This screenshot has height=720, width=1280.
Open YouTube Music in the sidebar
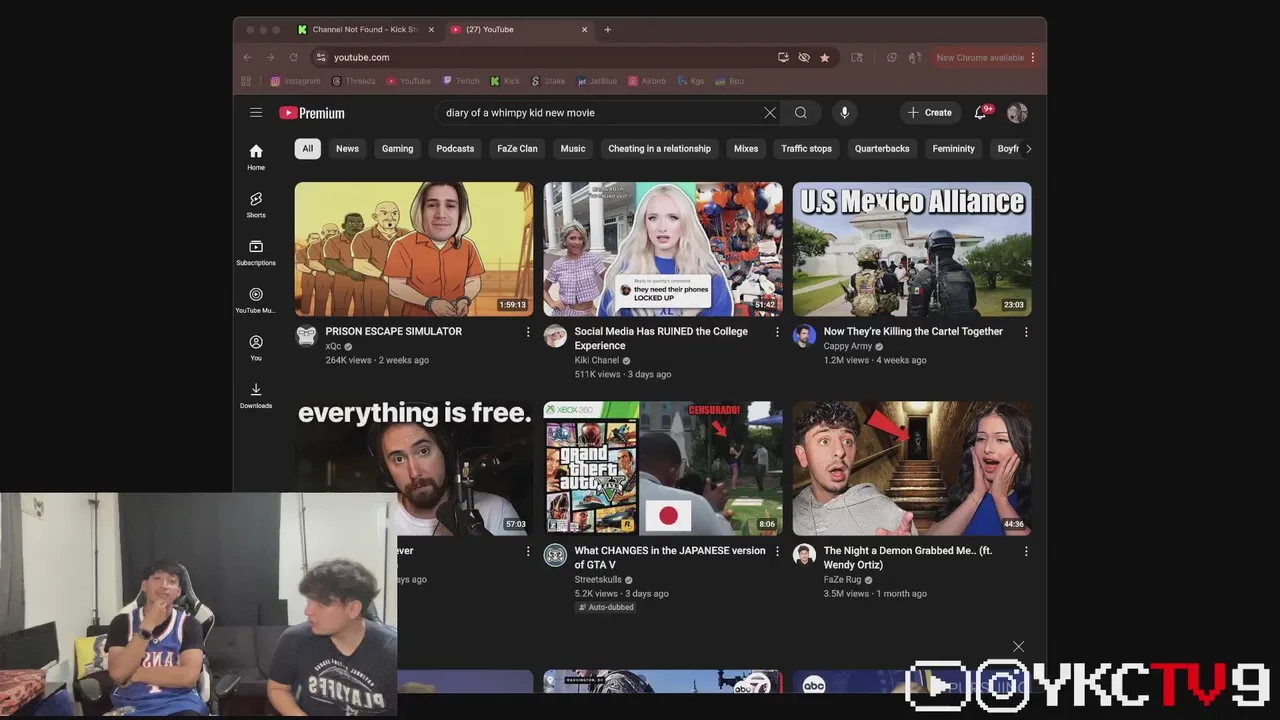pos(256,300)
